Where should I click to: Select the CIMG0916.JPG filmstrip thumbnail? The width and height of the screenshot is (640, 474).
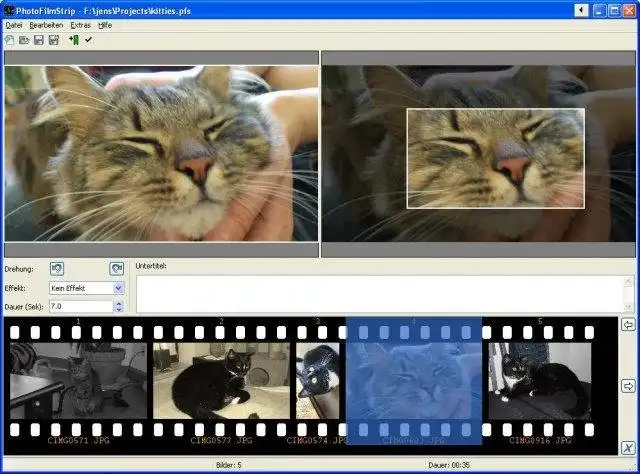tap(540, 381)
